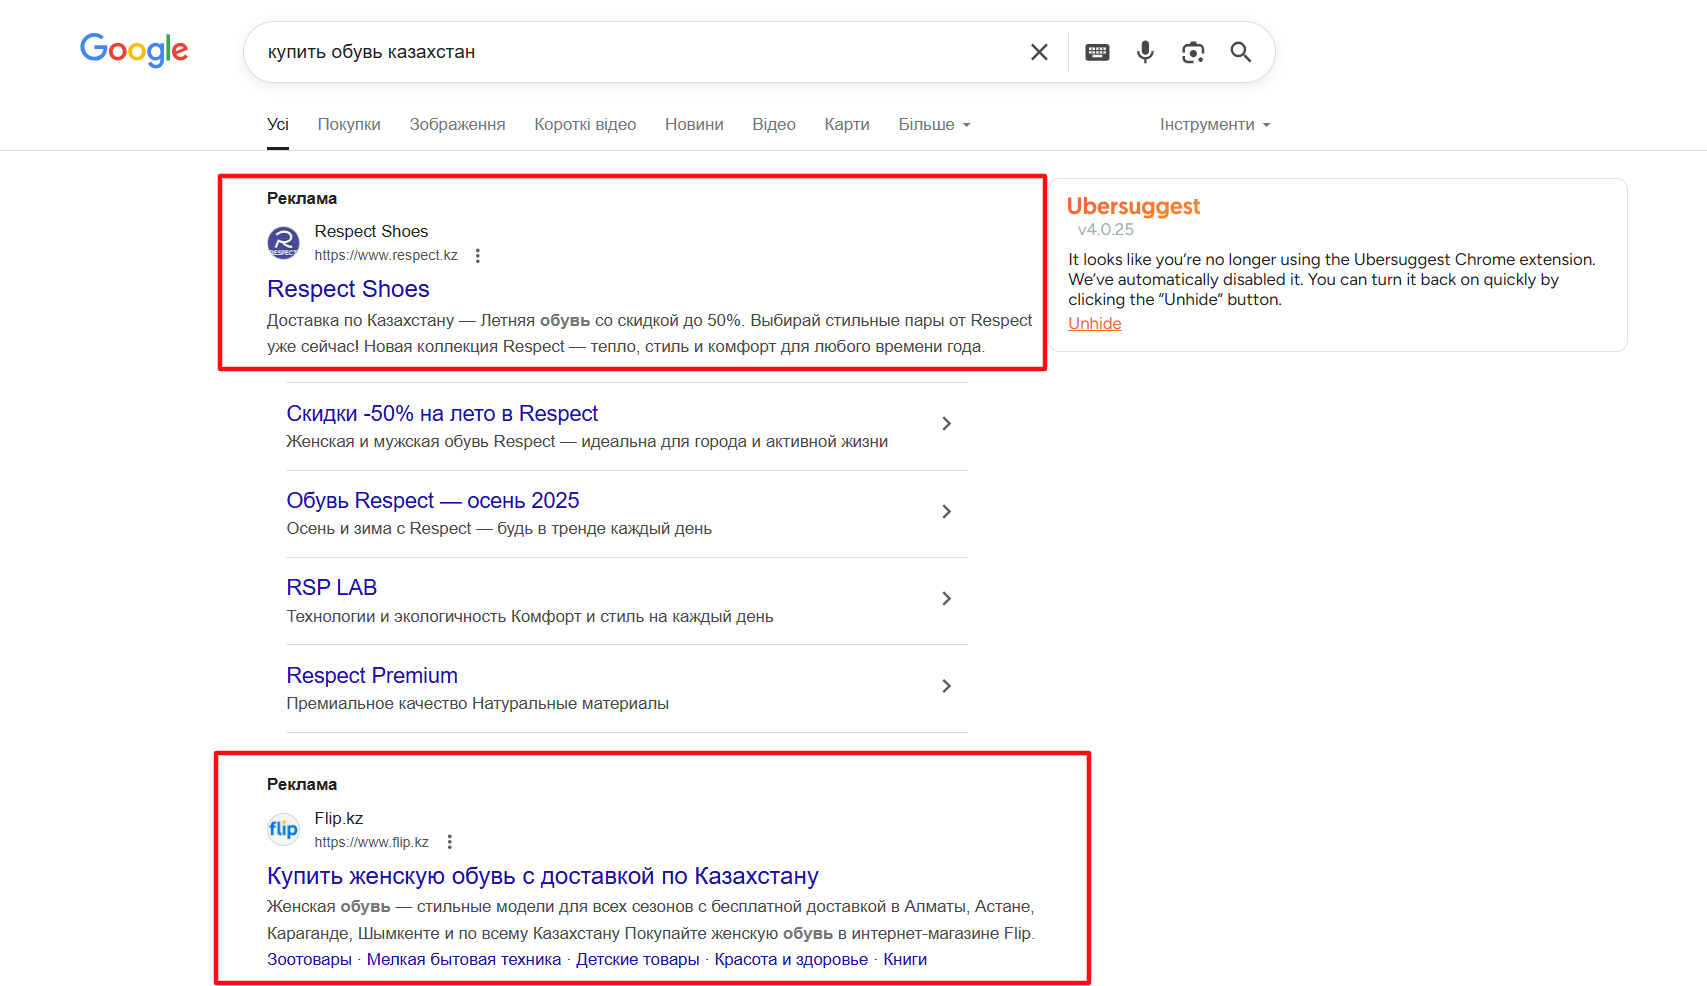Image resolution: width=1707 pixels, height=986 pixels.
Task: Click the Google logo
Action: click(134, 50)
